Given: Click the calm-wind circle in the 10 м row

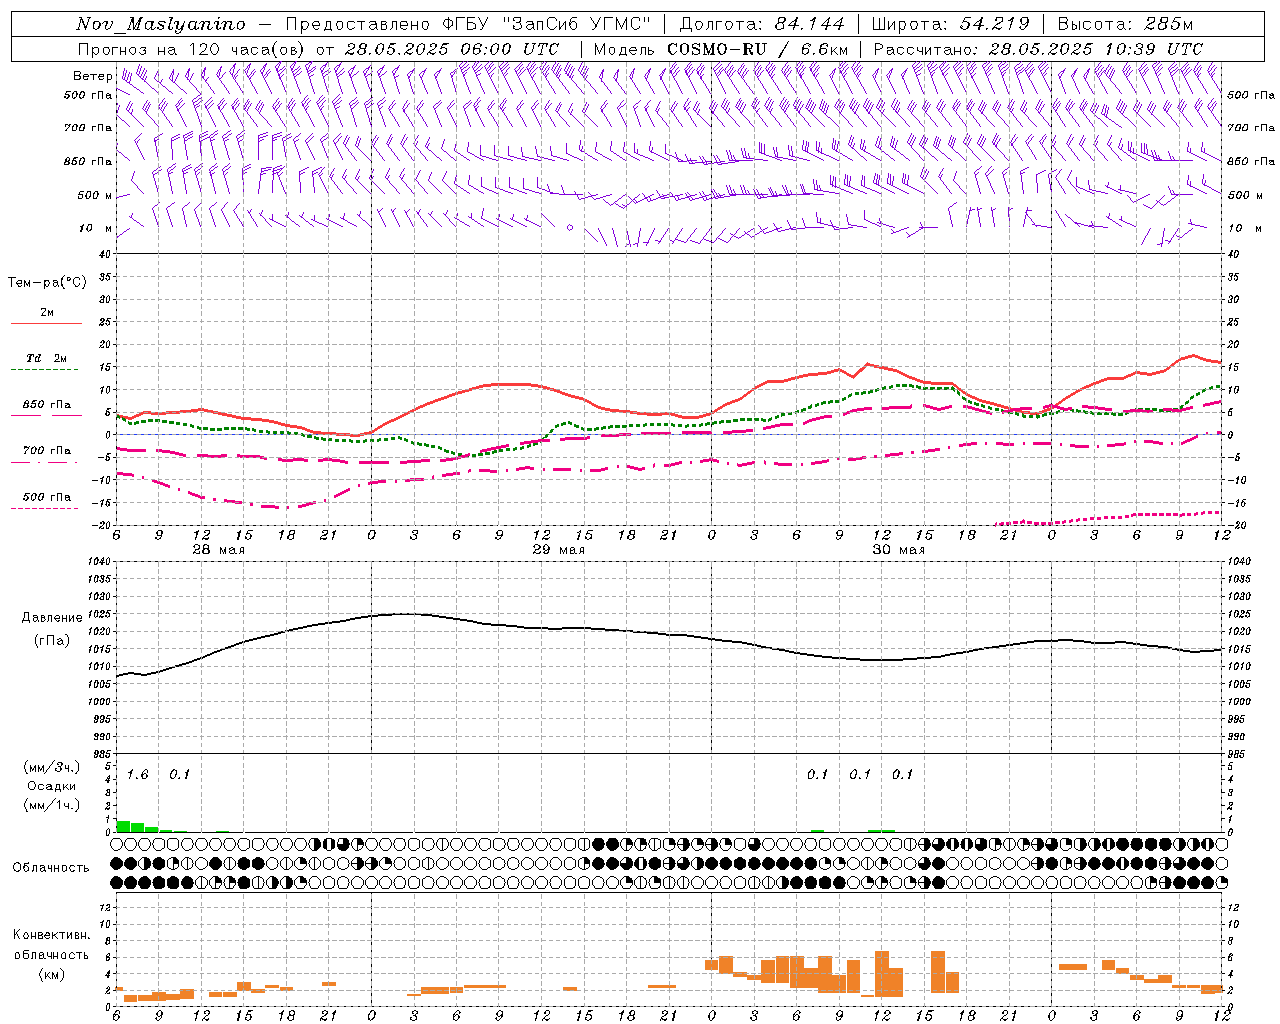Looking at the screenshot, I should pos(570,228).
